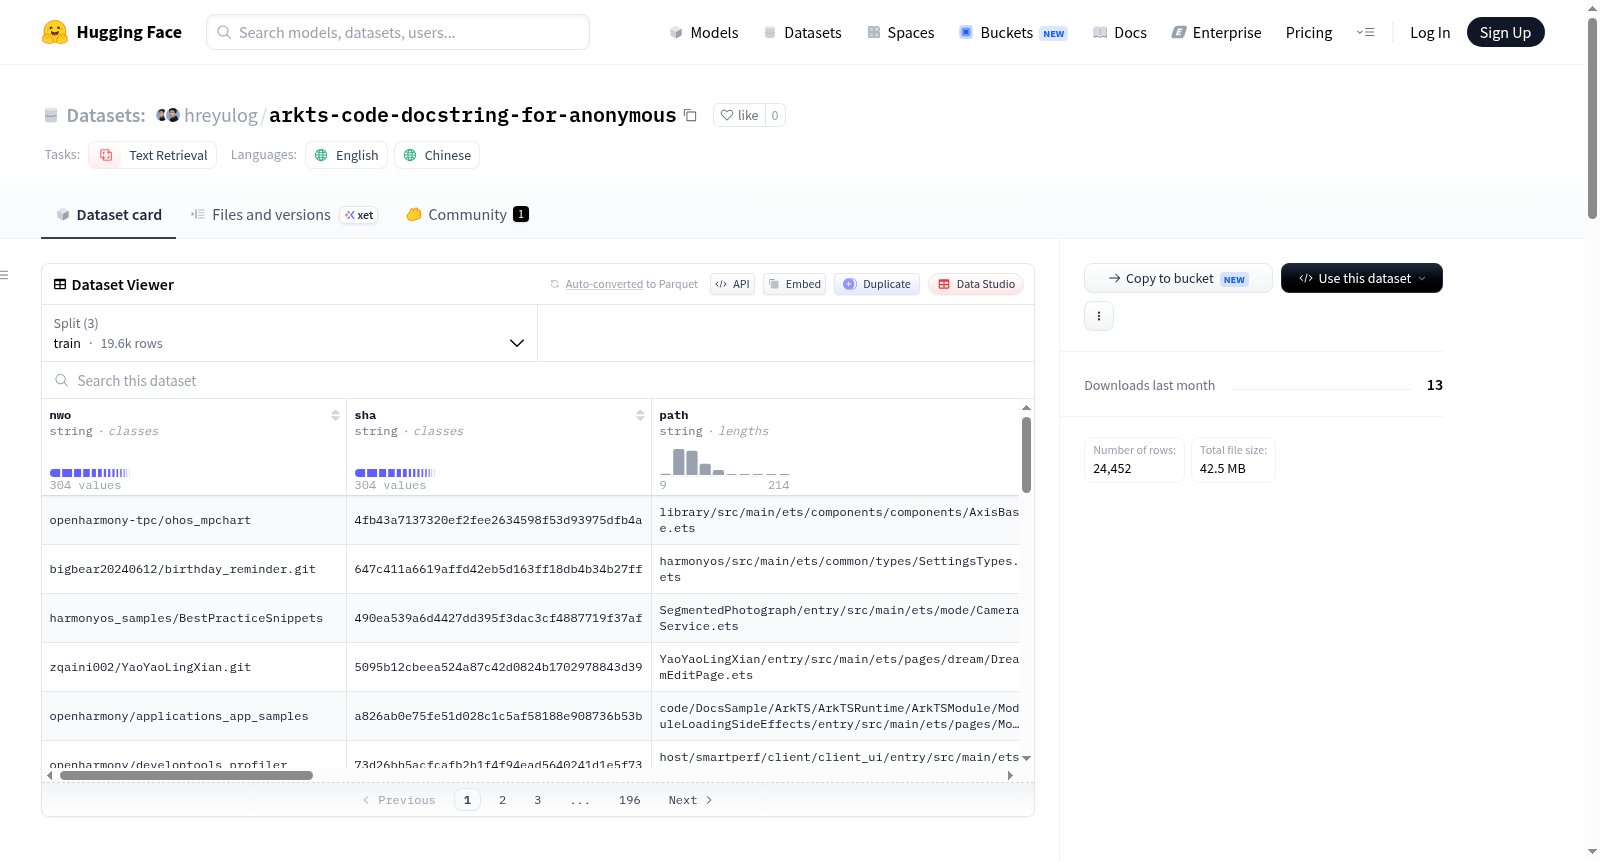The image size is (1600, 861).
Task: Switch to Files and versions tab
Action: tap(284, 214)
